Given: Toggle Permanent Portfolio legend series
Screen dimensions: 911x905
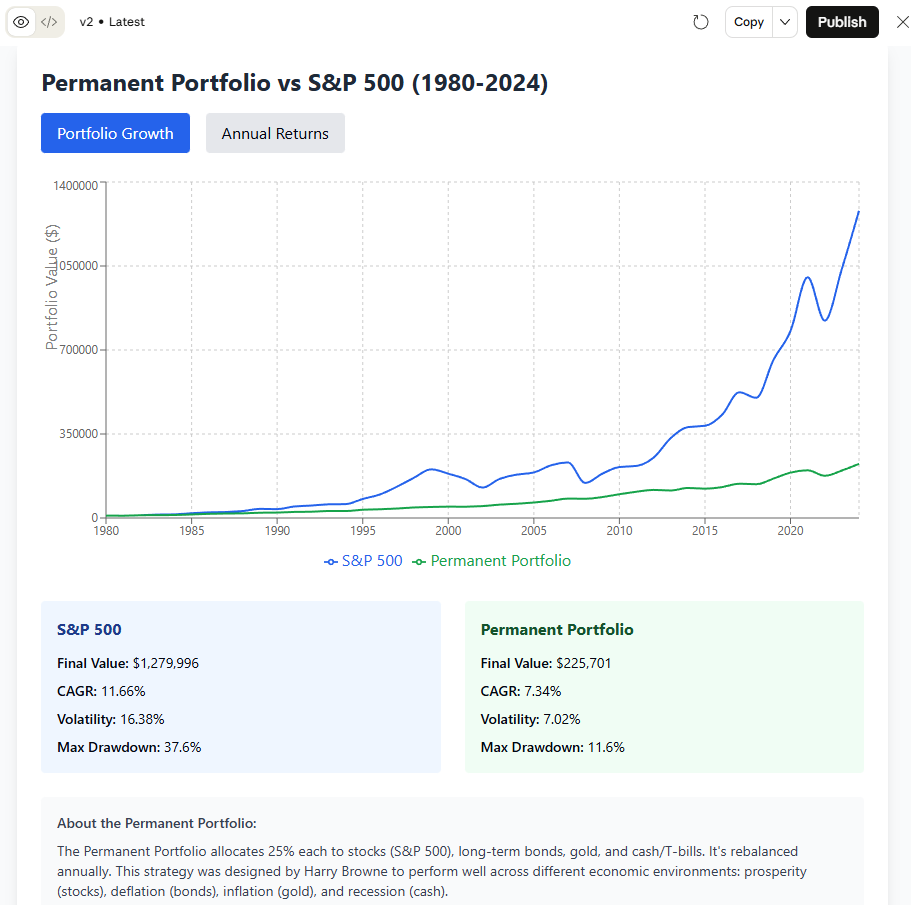Looking at the screenshot, I should pos(500,561).
